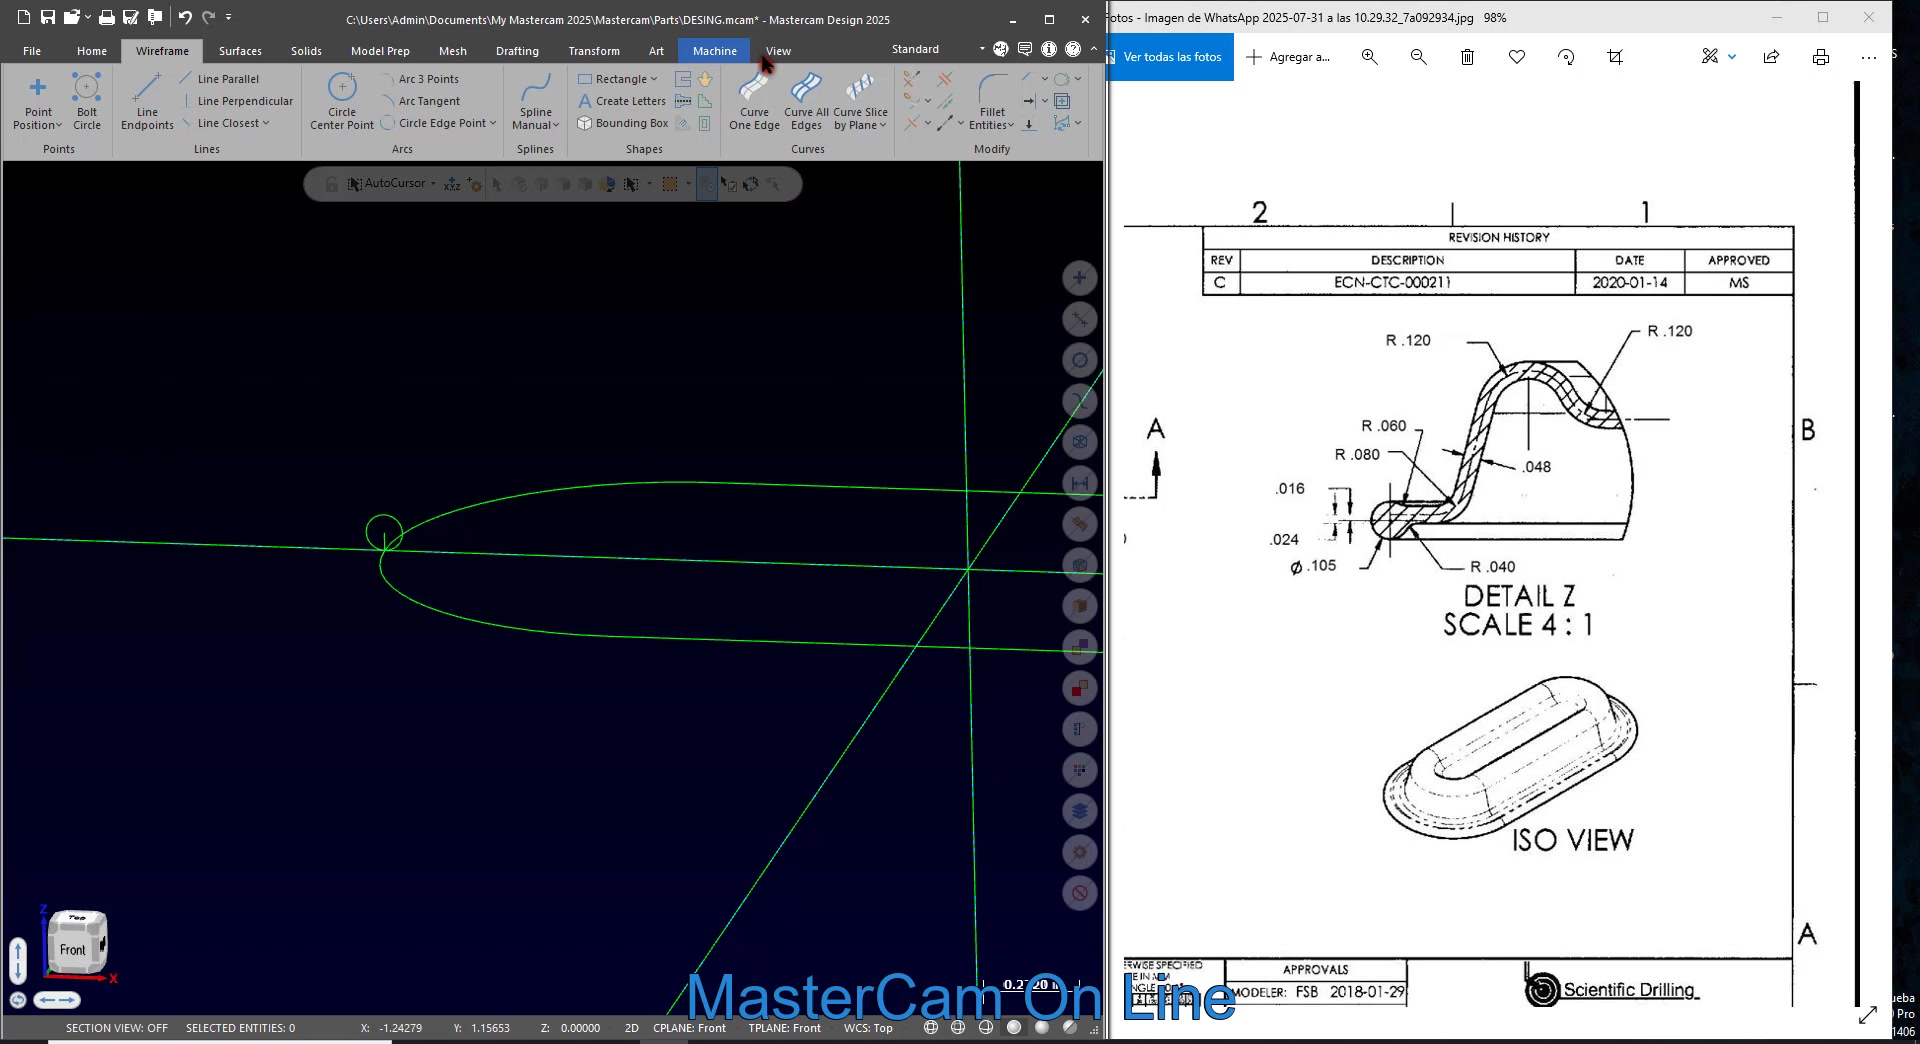Open the Surfaces ribbon tab
Screen dimensions: 1920x1044
pos(240,51)
